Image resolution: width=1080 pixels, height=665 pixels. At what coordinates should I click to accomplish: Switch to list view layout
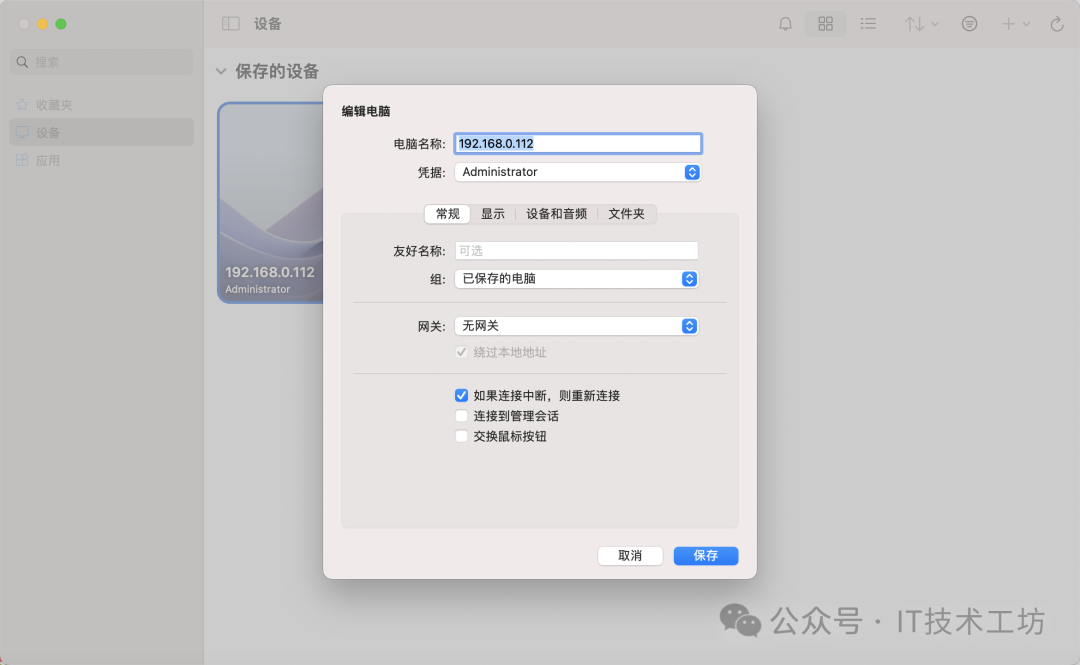(868, 23)
